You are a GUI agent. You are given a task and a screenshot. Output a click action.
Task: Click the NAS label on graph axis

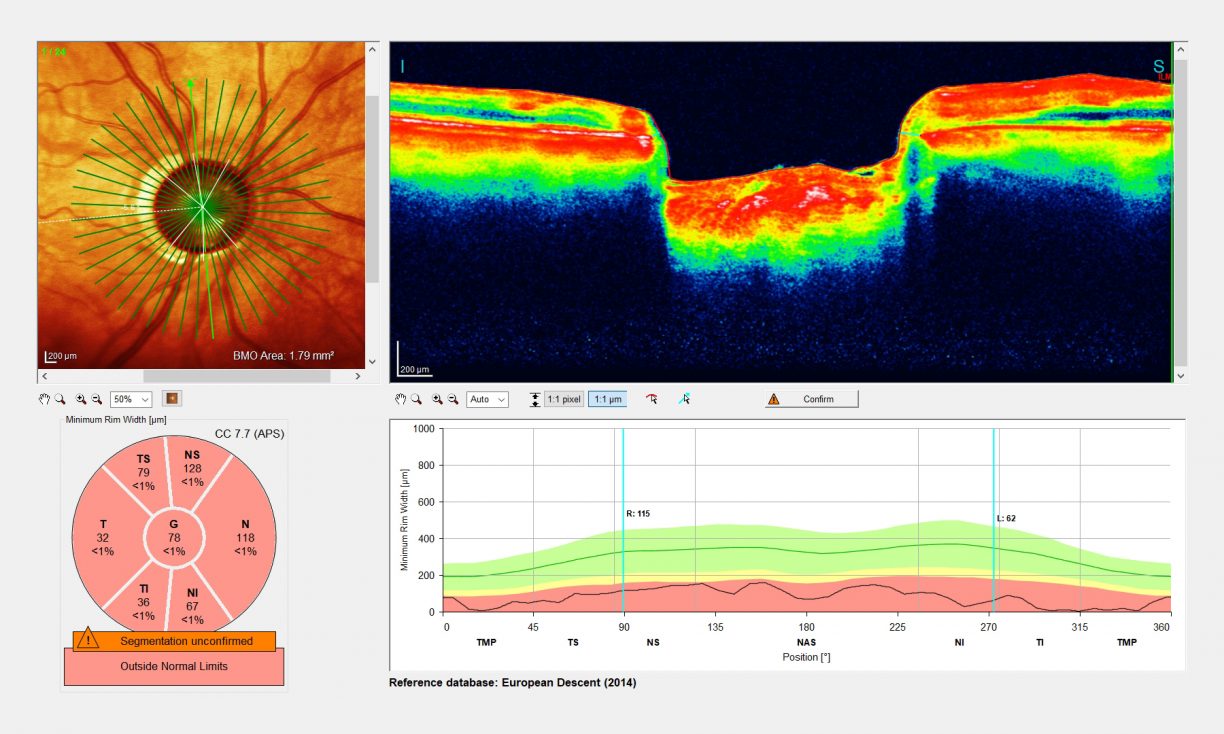806,642
